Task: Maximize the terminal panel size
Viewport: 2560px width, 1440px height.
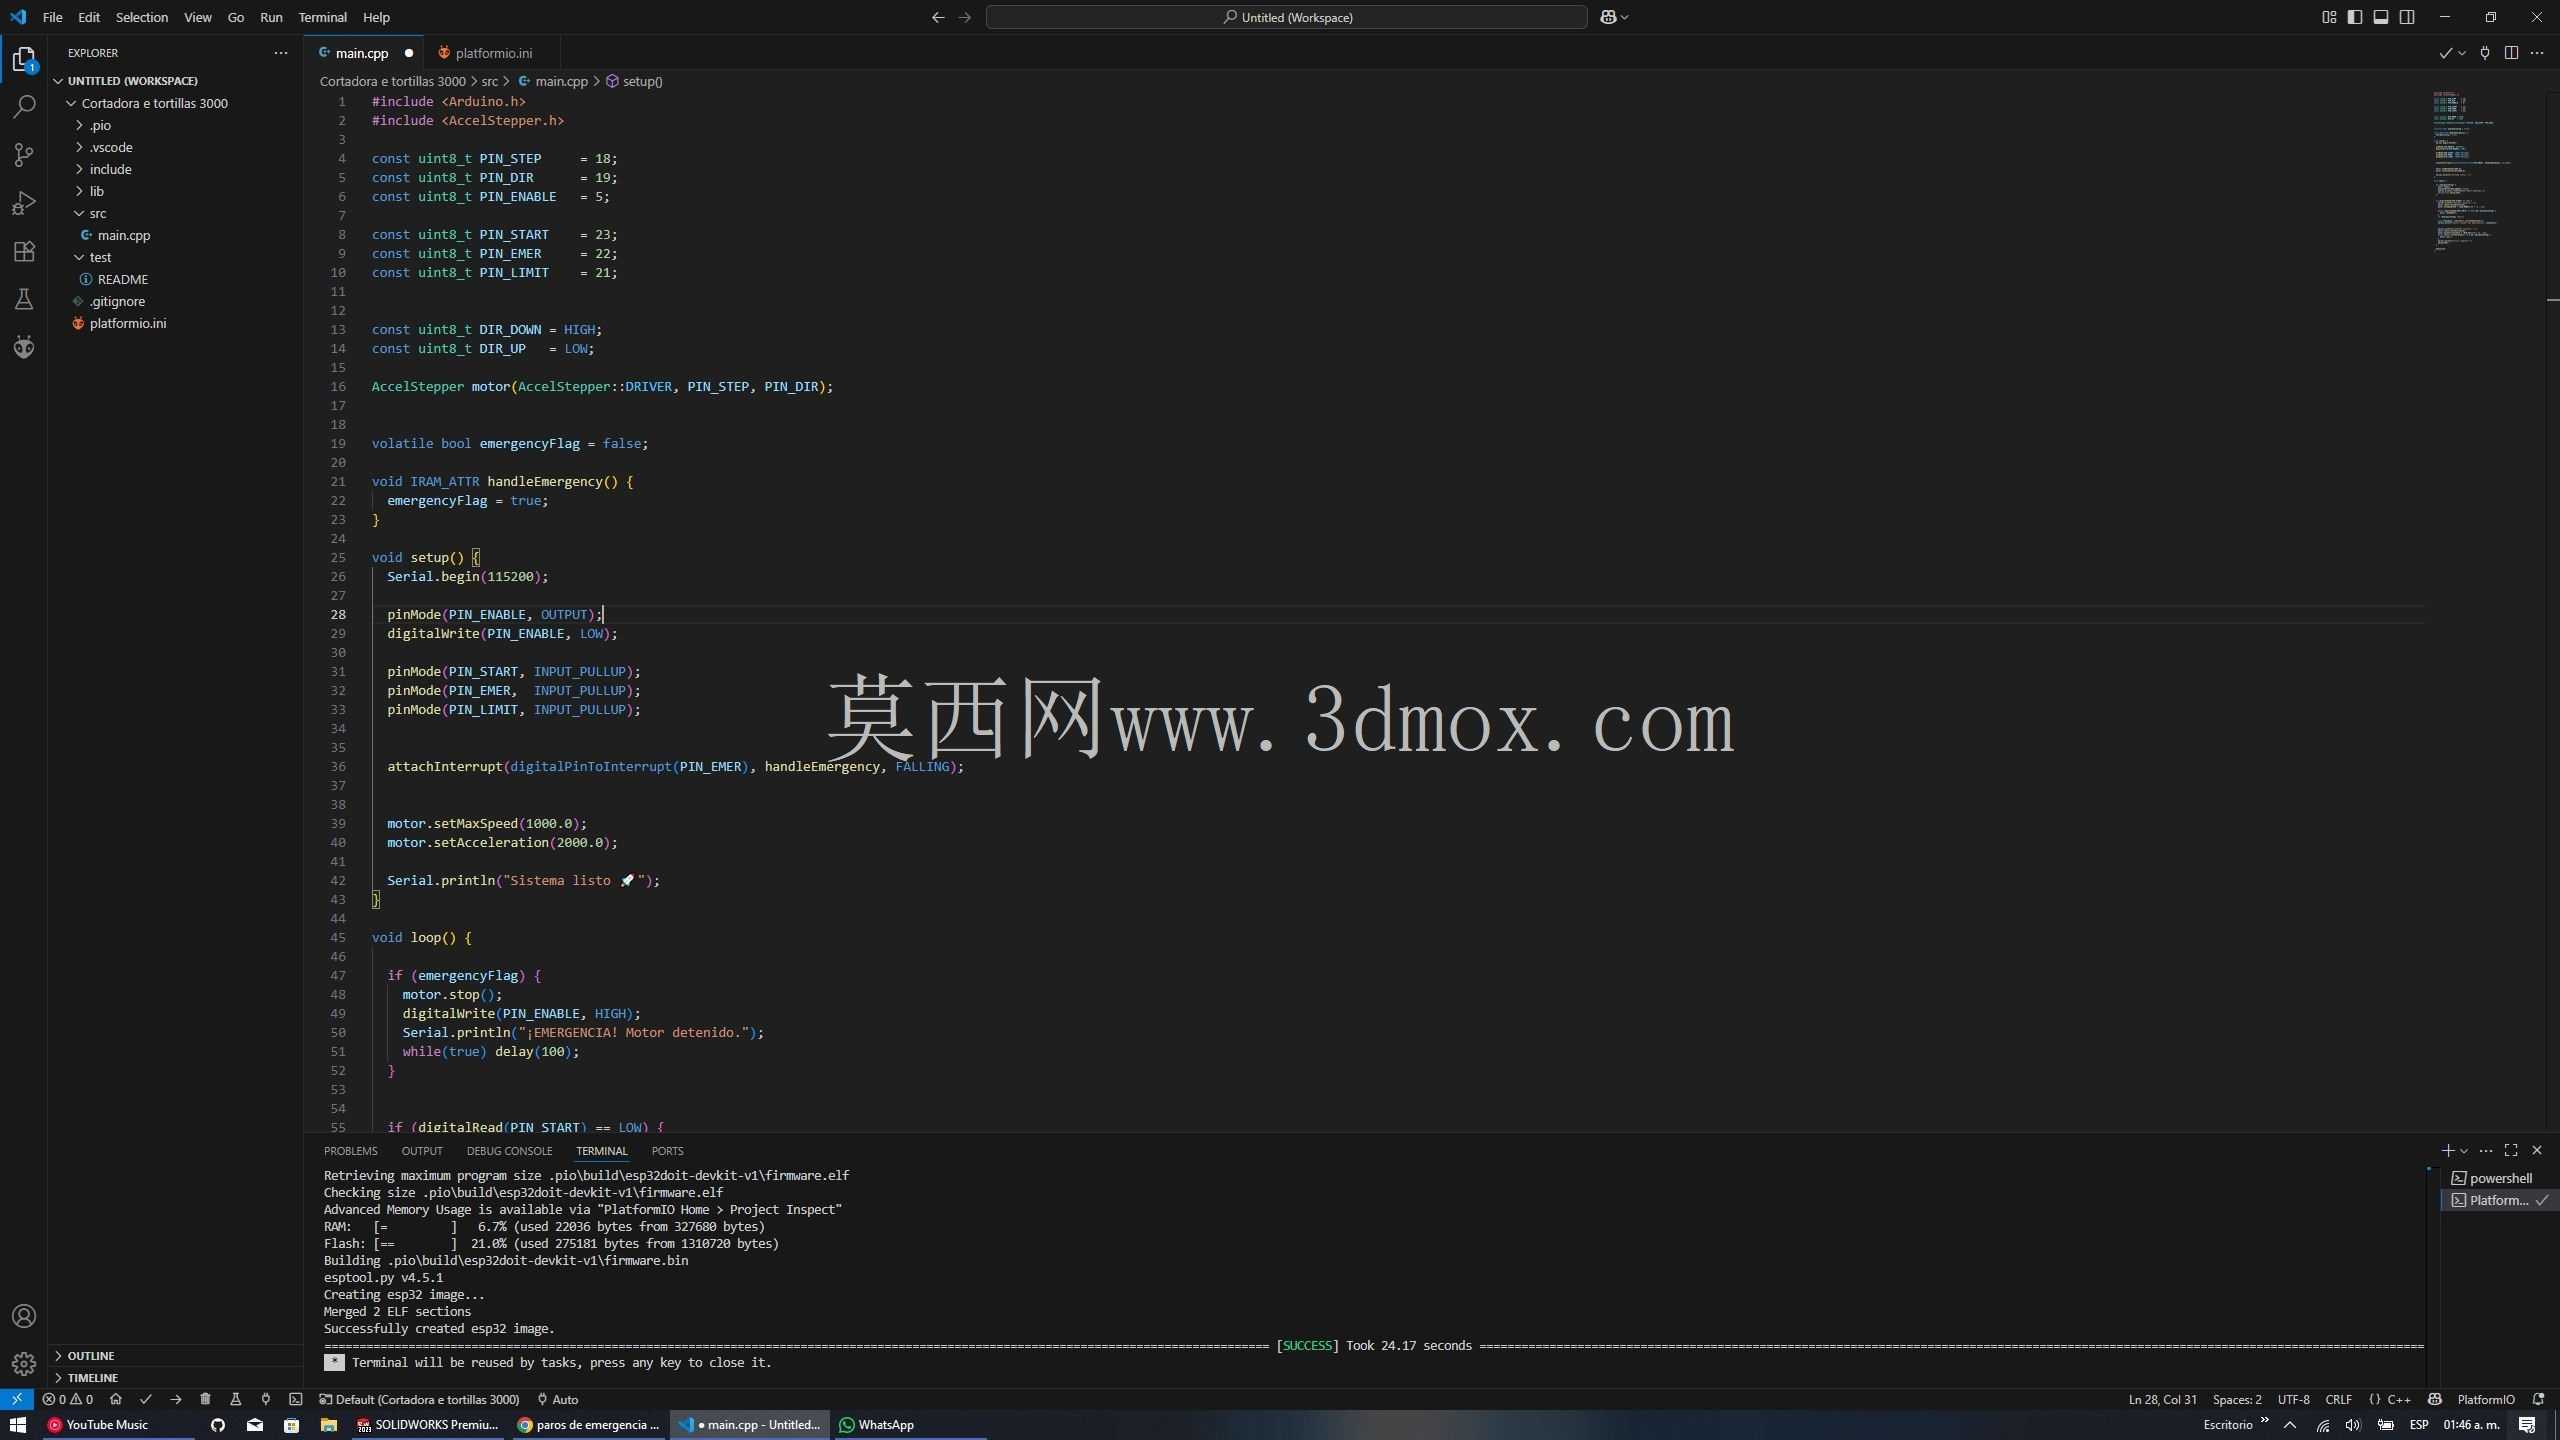Action: (x=2511, y=1151)
